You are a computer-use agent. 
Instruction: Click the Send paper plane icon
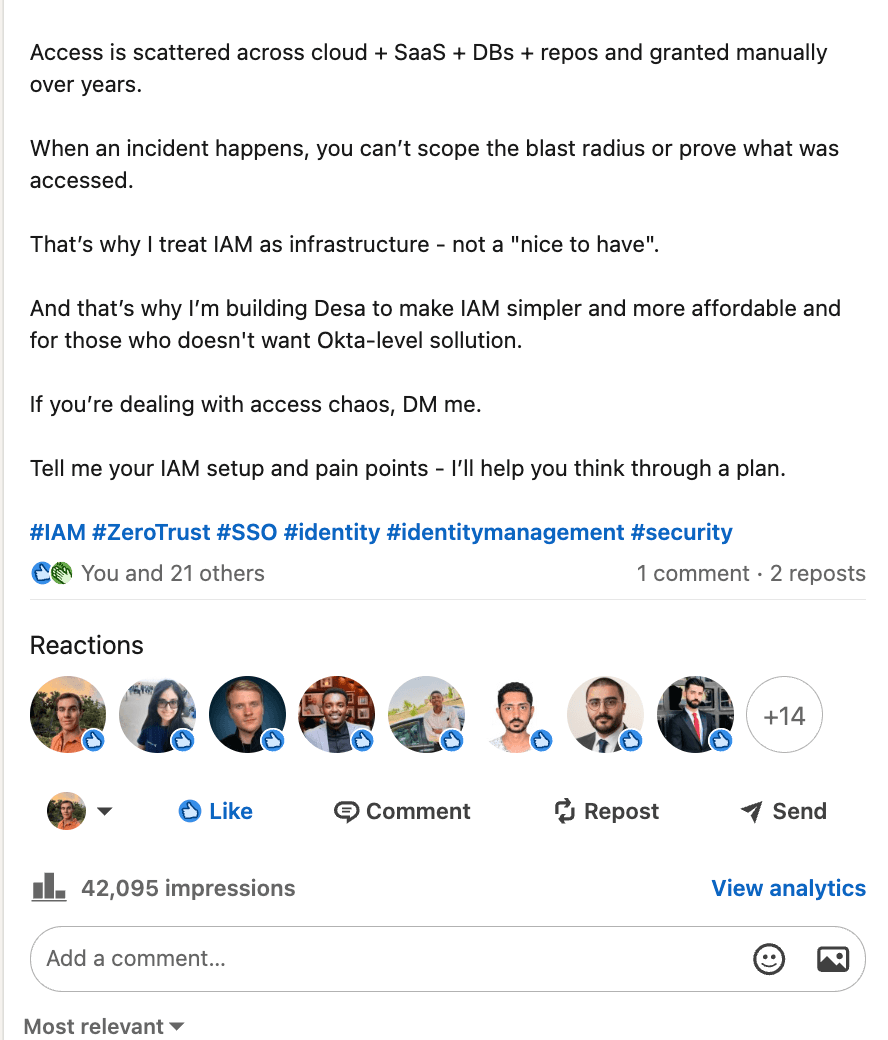pos(749,811)
